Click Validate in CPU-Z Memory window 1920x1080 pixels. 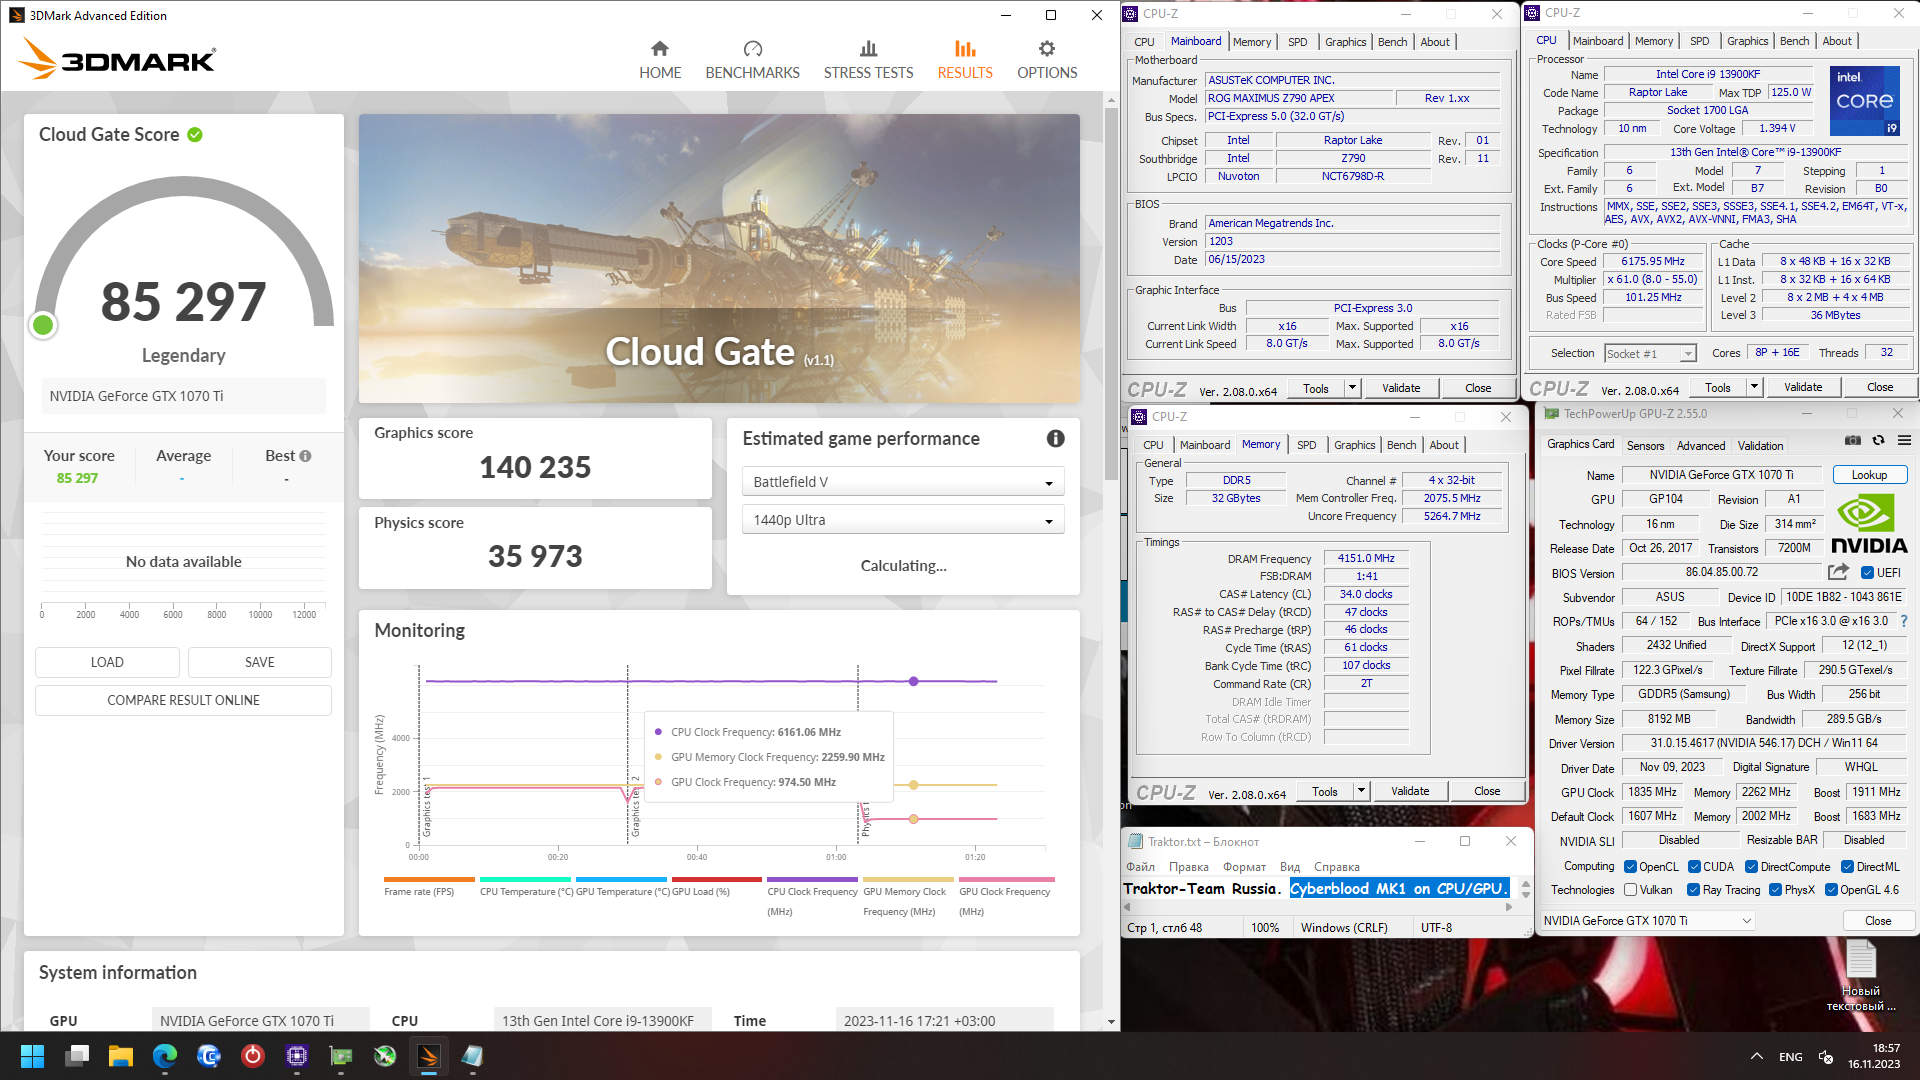coord(1410,791)
